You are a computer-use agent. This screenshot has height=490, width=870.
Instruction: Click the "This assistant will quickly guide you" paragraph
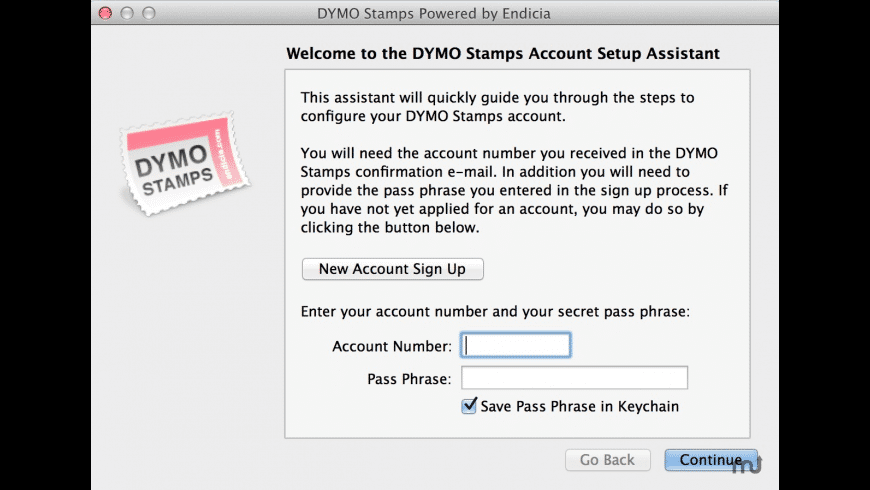(497, 107)
